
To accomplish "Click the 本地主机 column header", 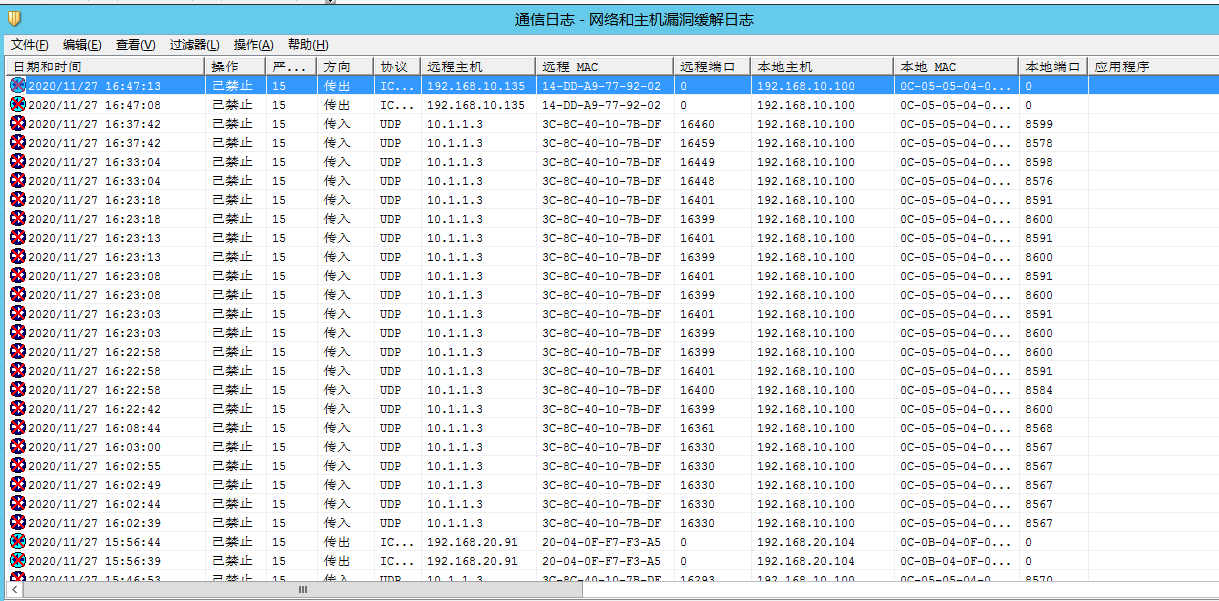I will tap(822, 67).
